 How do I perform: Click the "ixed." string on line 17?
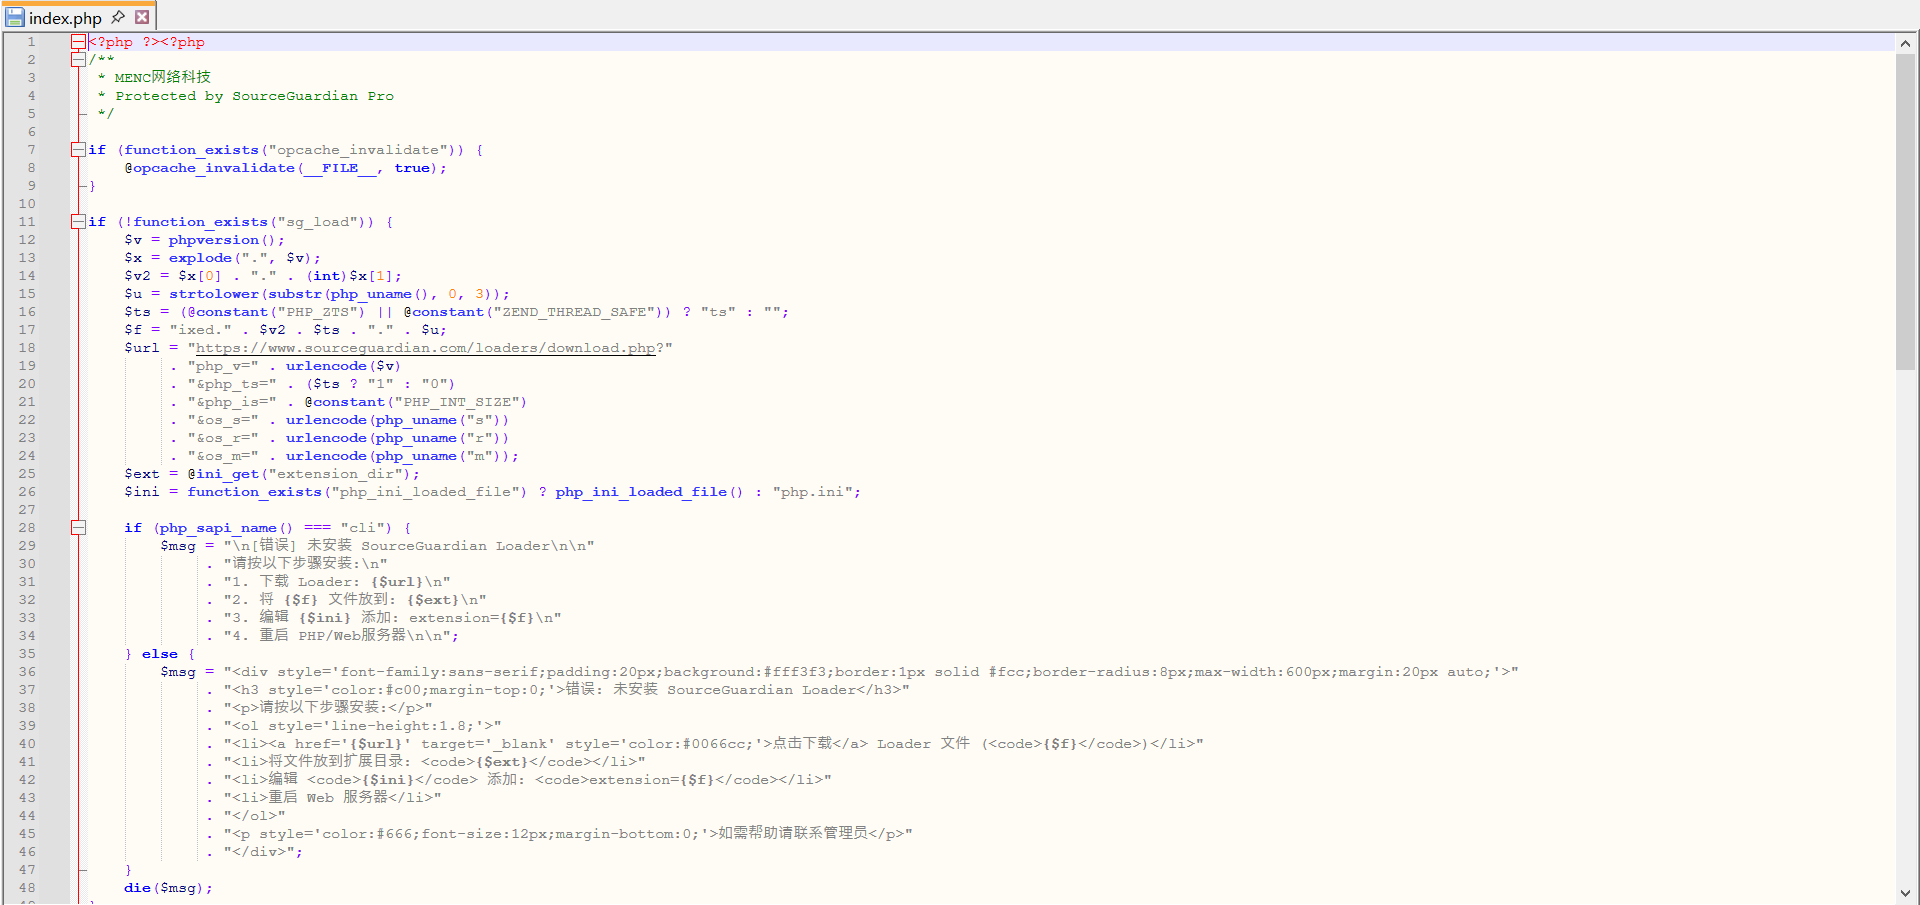pos(200,330)
